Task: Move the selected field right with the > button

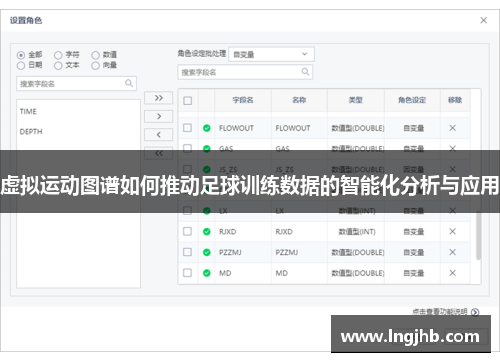Action: (159, 116)
